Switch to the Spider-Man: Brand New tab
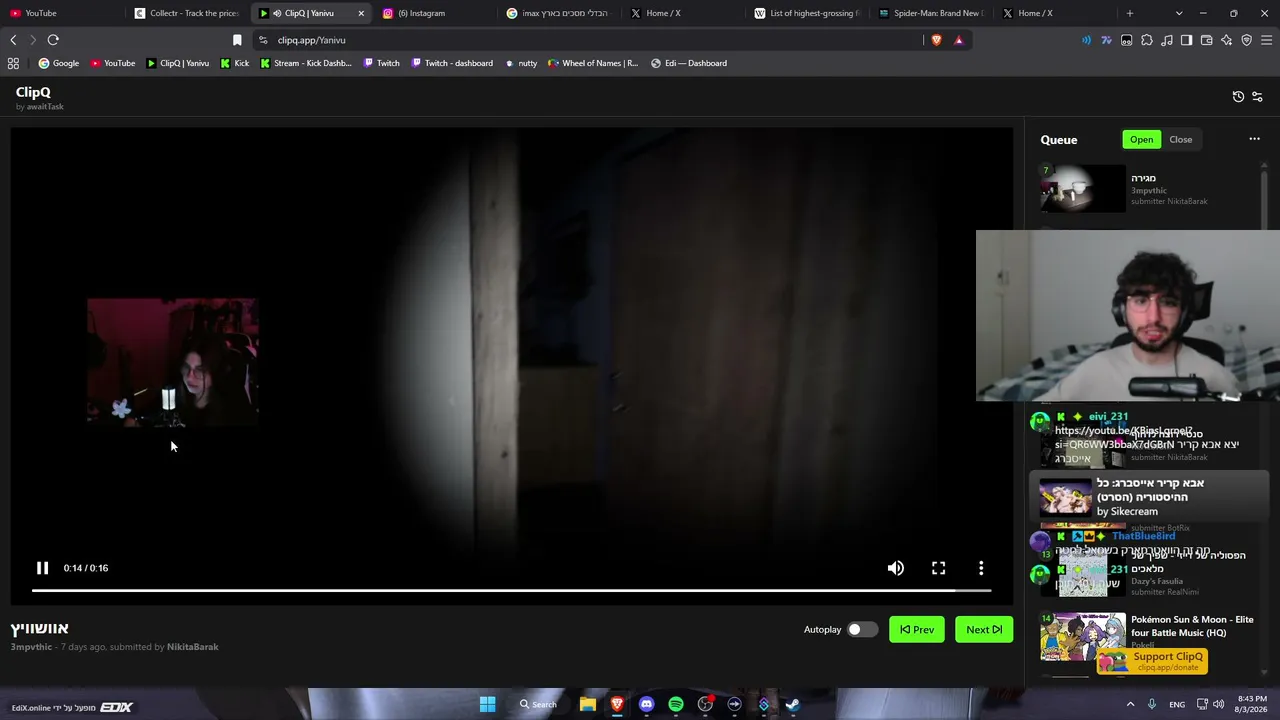The image size is (1280, 720). coord(932,13)
